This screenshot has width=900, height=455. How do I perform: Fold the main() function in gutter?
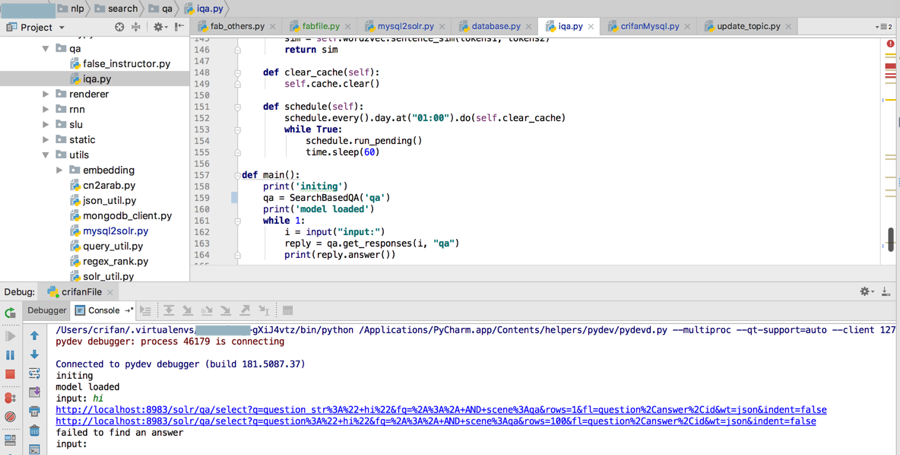237,175
